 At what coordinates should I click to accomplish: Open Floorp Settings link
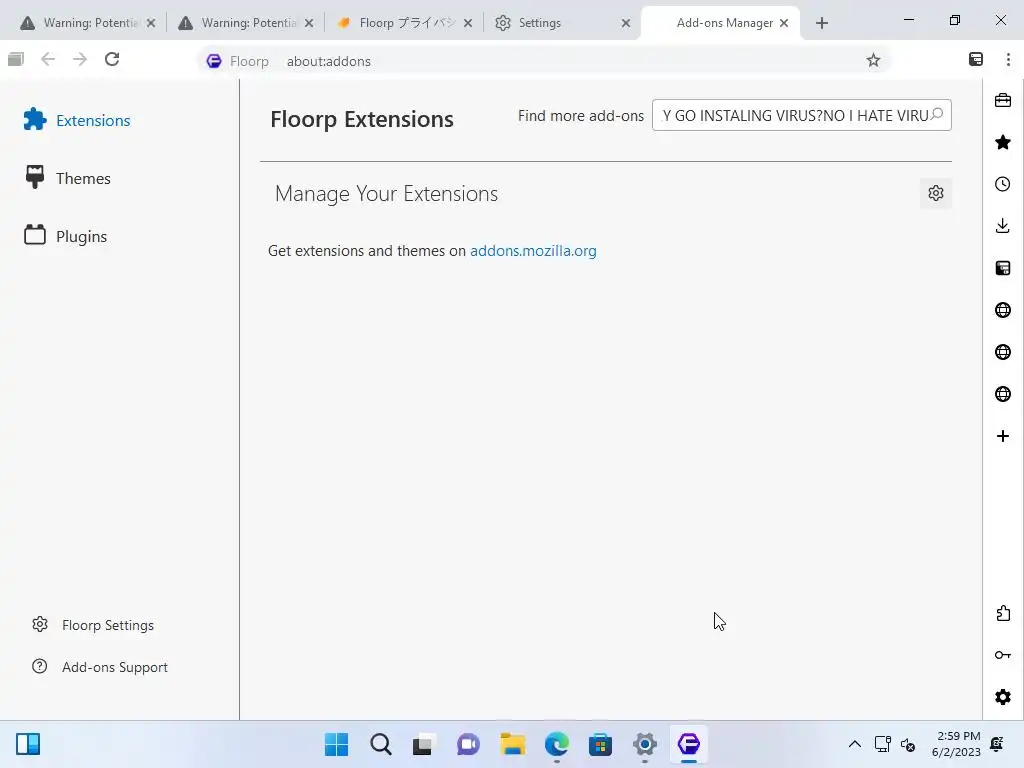[93, 625]
